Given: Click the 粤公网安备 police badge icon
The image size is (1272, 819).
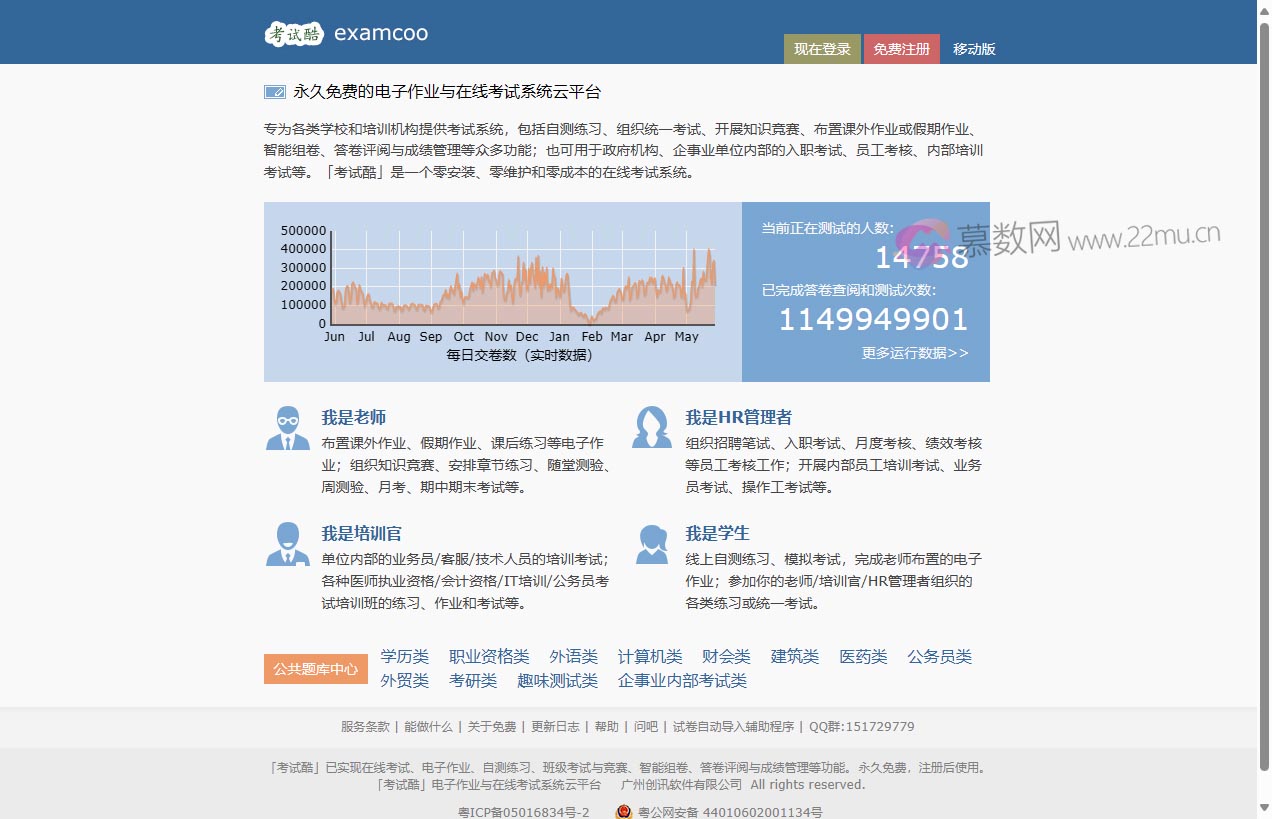Looking at the screenshot, I should coord(622,812).
